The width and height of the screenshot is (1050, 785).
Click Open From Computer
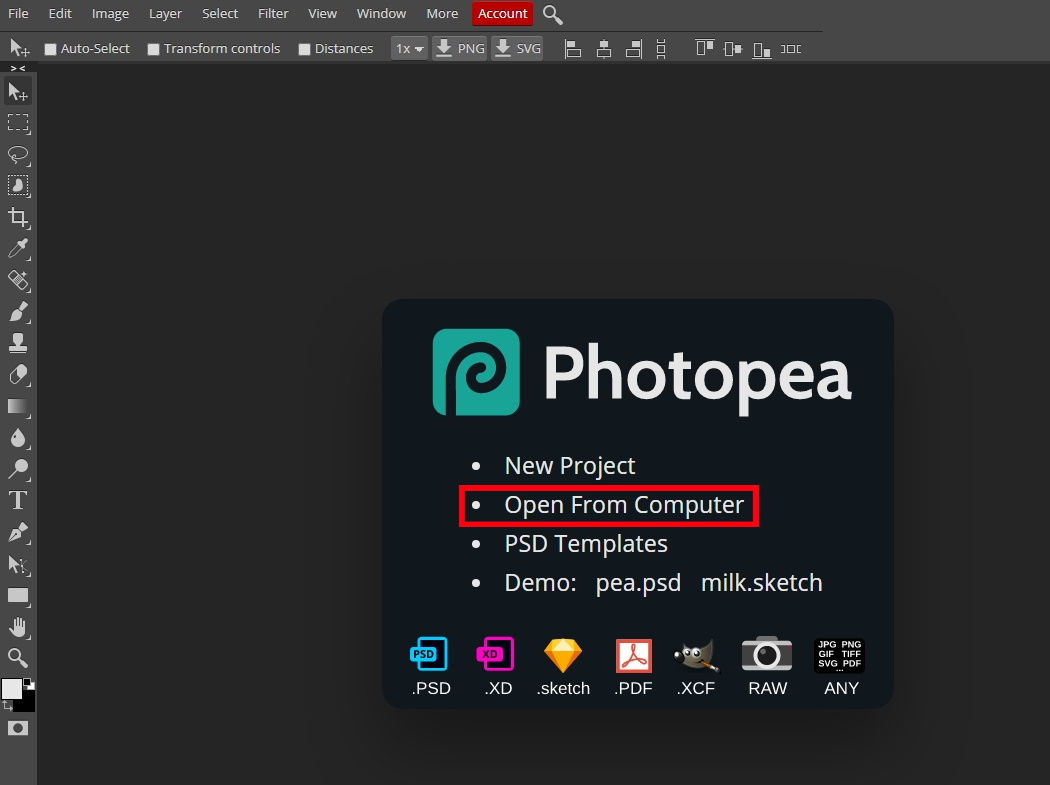624,505
